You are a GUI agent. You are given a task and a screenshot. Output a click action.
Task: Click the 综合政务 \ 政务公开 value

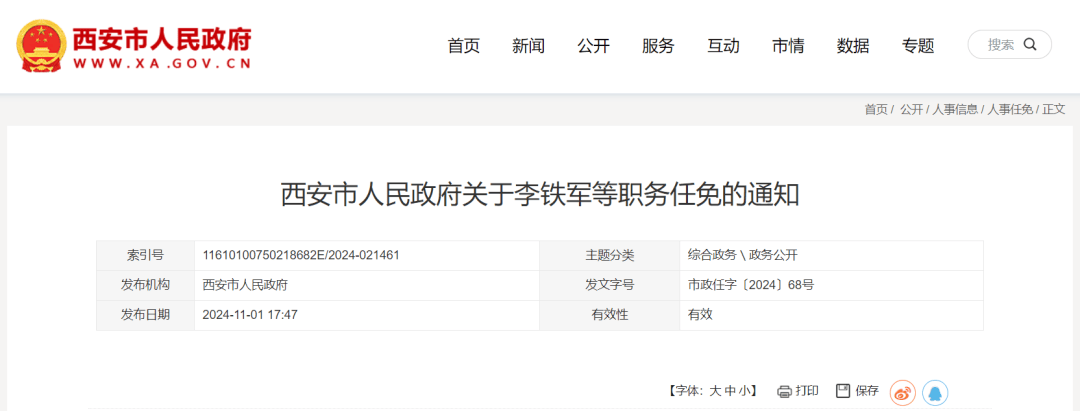coord(742,255)
